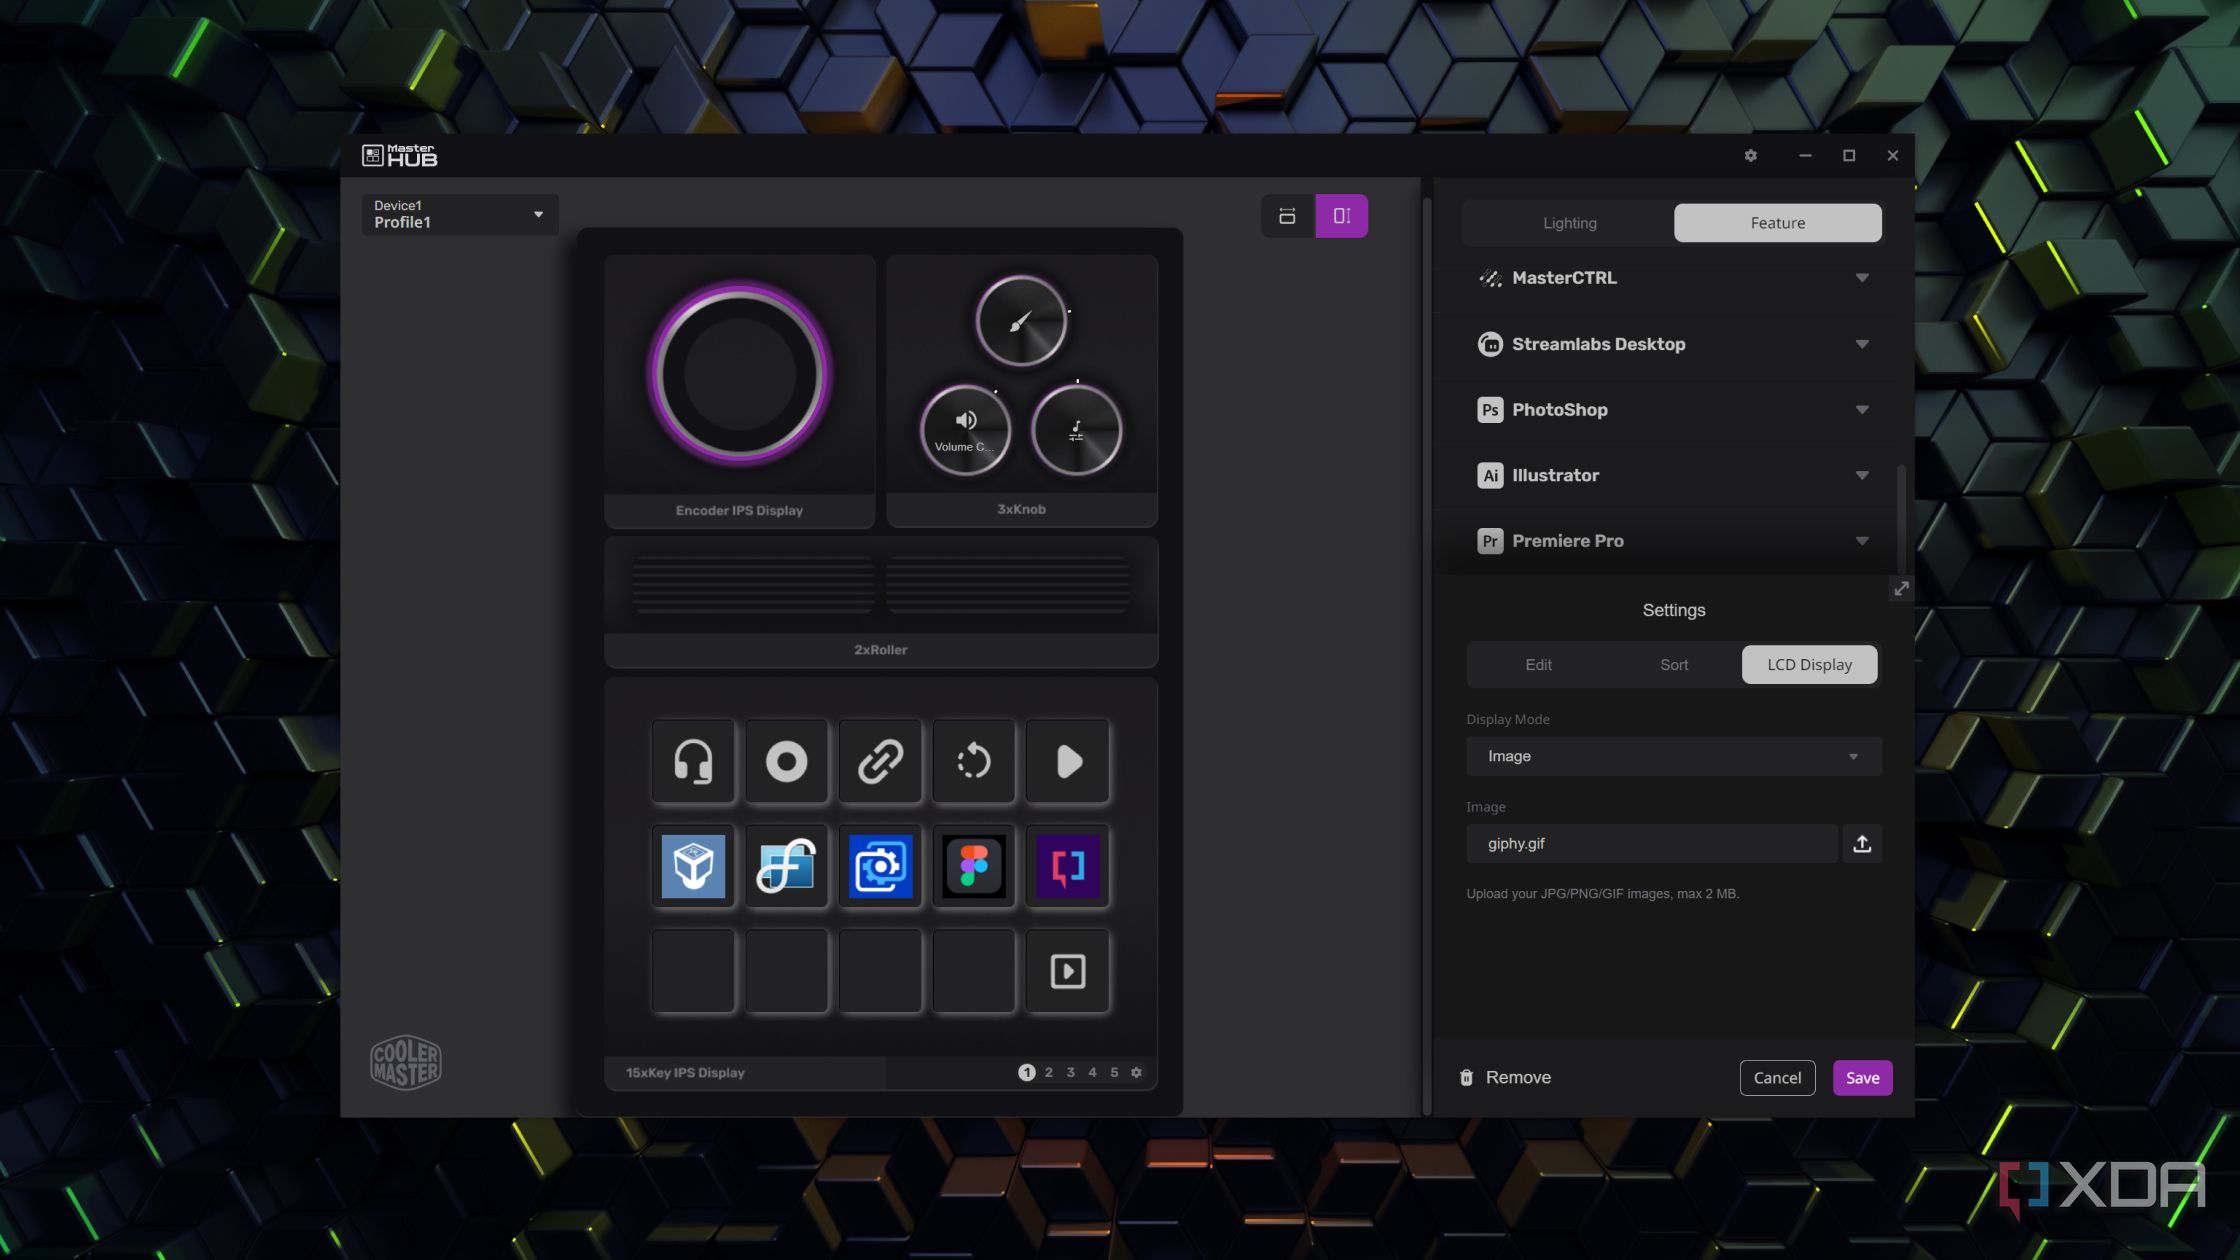Click the Save button
The width and height of the screenshot is (2240, 1260).
tap(1862, 1078)
